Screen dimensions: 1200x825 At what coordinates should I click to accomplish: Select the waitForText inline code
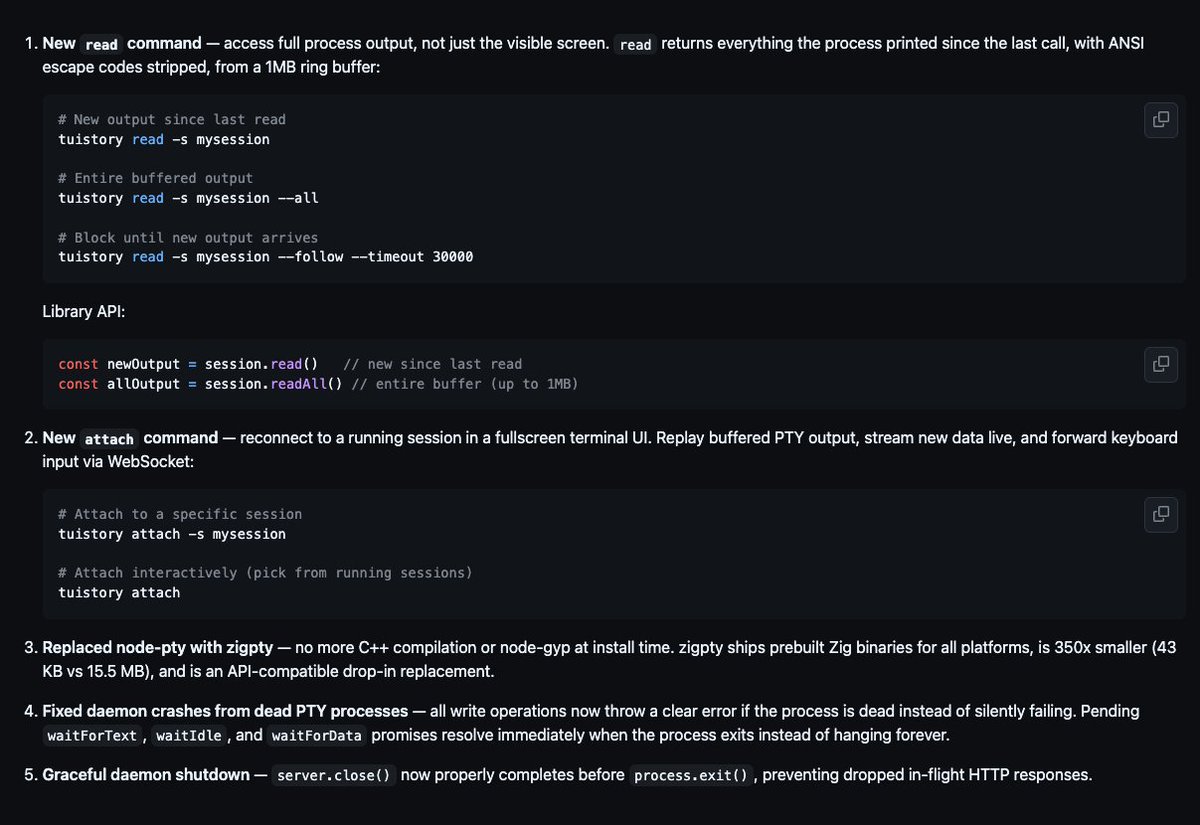93,736
